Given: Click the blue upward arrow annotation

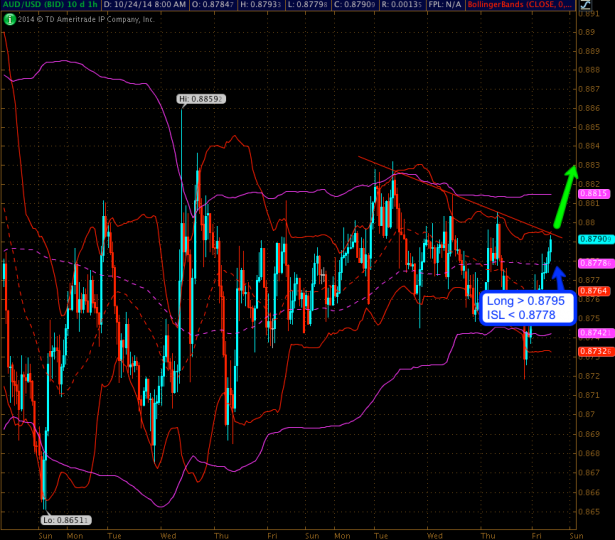Looking at the screenshot, I should 558,276.
